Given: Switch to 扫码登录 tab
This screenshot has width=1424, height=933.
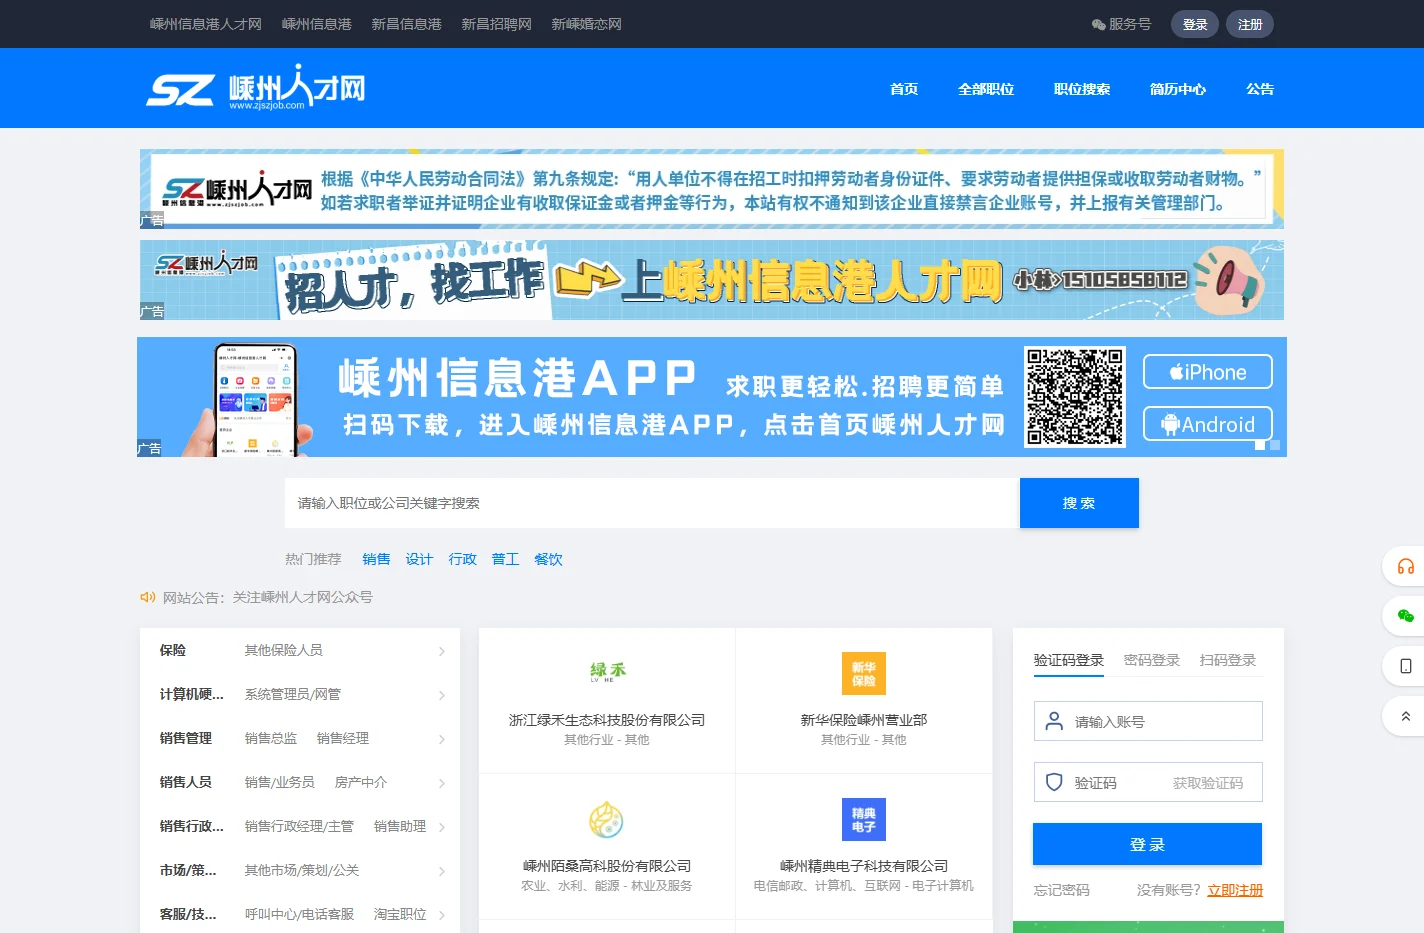Looking at the screenshot, I should click(1228, 660).
